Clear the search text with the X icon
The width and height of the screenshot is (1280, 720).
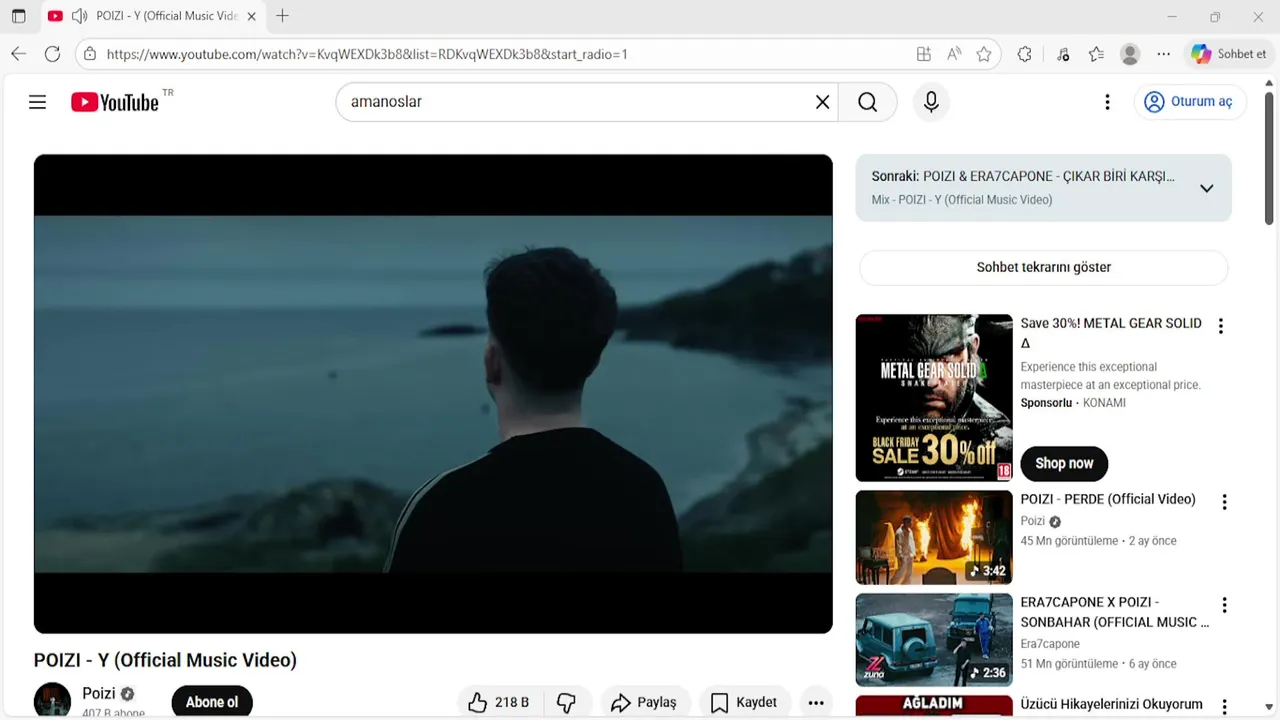click(822, 102)
